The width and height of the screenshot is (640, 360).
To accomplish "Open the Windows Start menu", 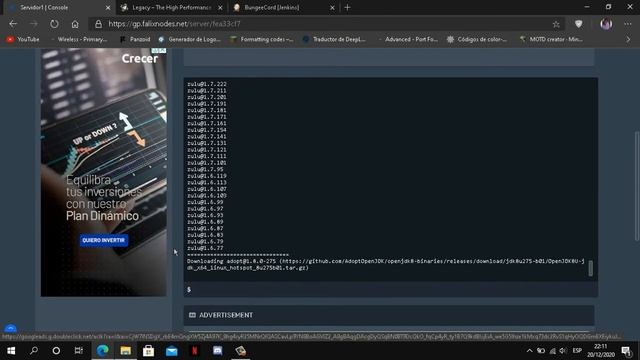I will 11,351.
